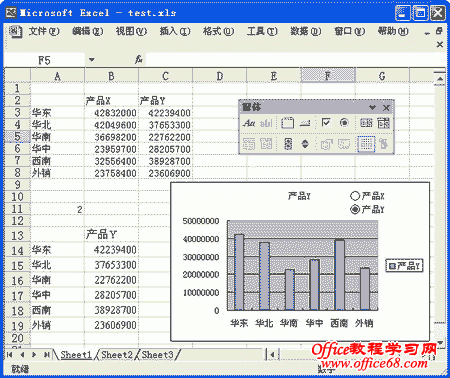This screenshot has width=450, height=378.
Task: Select the Scroll Bar control in Forms toolbar
Action: (288, 144)
